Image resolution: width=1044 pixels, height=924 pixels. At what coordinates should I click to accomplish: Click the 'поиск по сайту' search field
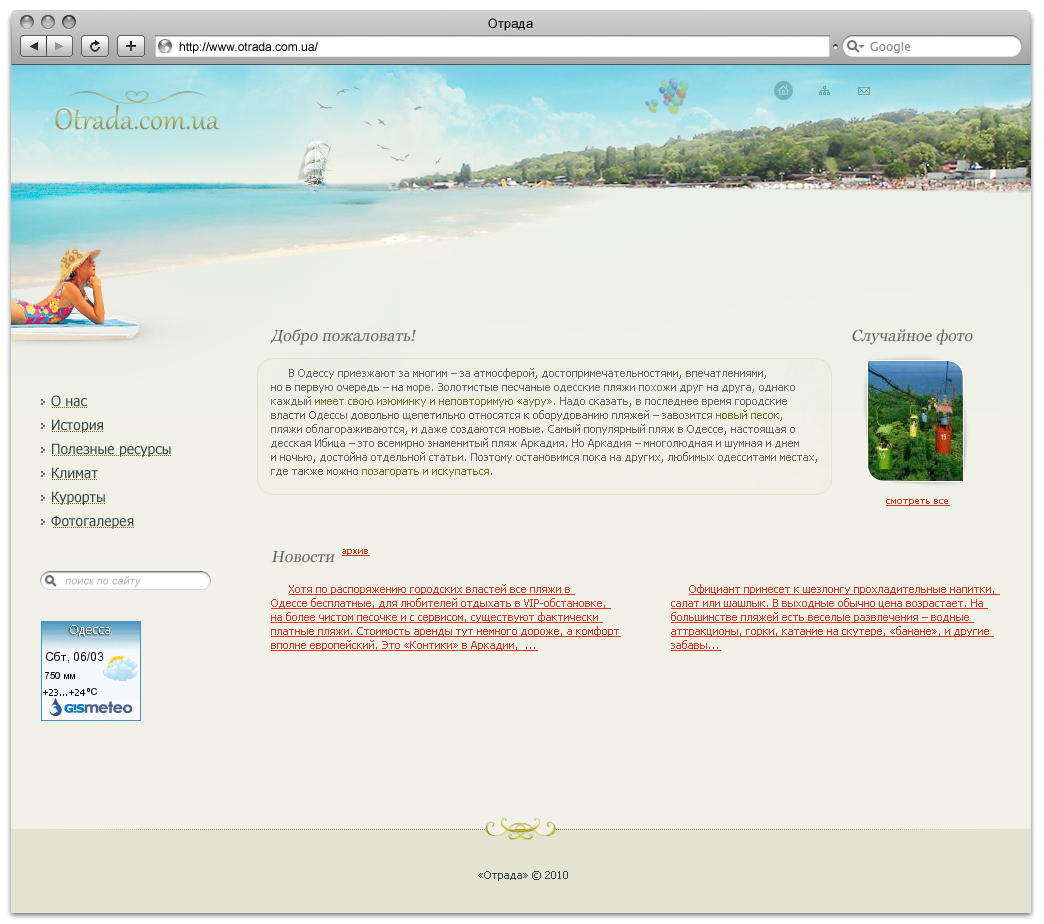point(132,581)
